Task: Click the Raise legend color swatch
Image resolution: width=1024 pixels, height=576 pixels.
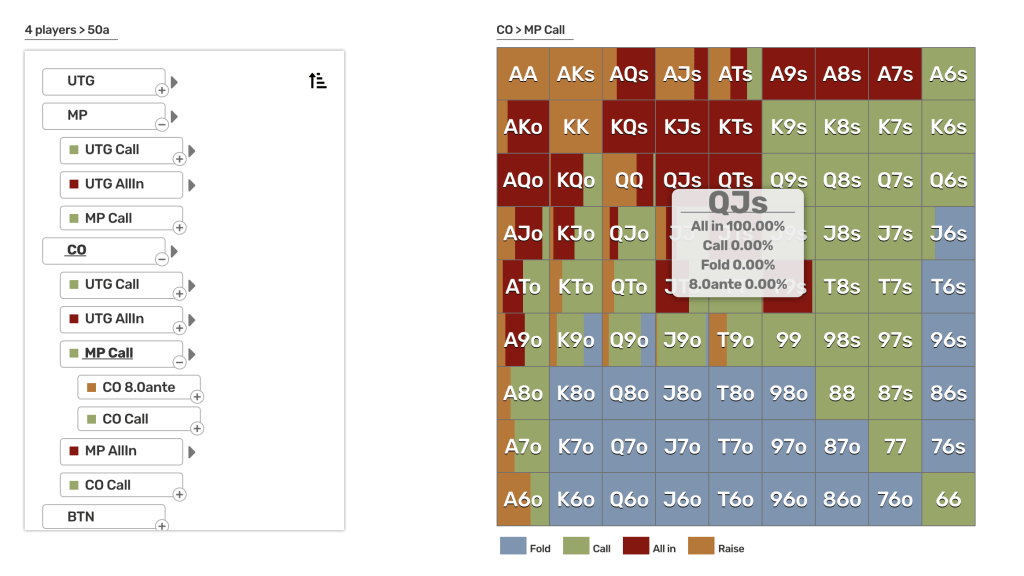Action: tap(701, 547)
